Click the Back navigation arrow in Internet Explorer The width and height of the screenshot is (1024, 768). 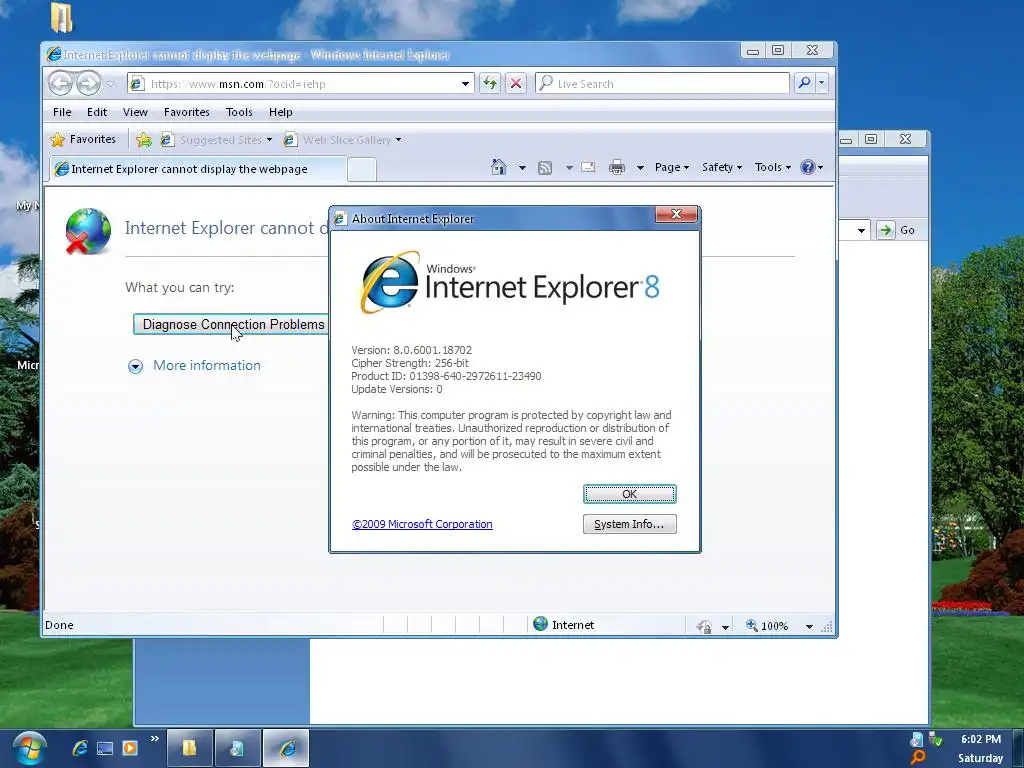pyautogui.click(x=61, y=84)
